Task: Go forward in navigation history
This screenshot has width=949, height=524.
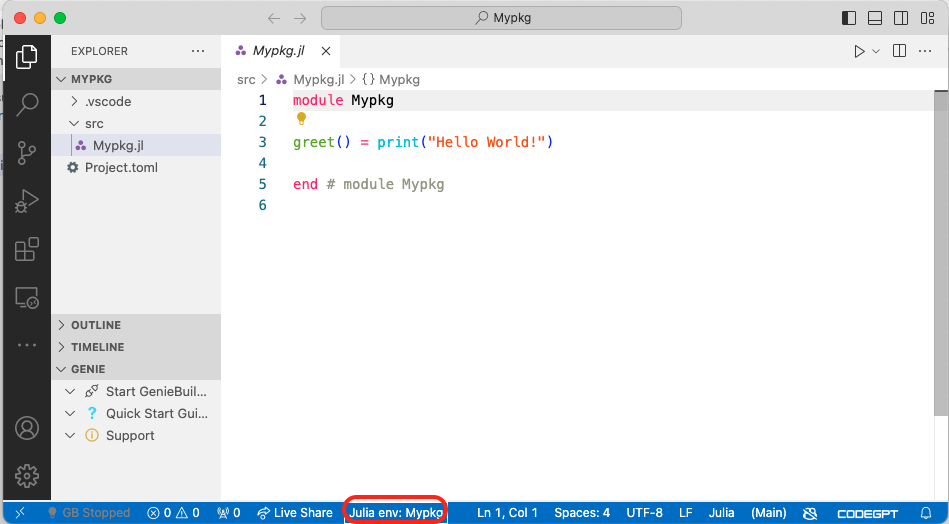Action: click(300, 18)
